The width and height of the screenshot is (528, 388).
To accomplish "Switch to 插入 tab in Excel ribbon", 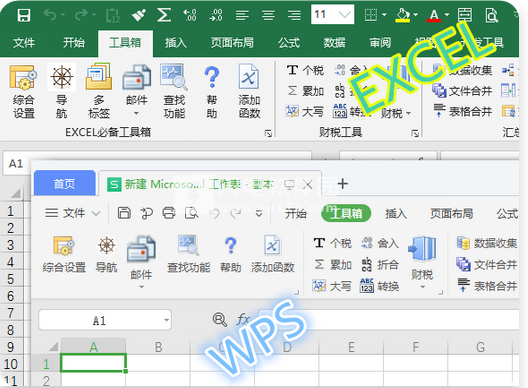I will 176,43.
